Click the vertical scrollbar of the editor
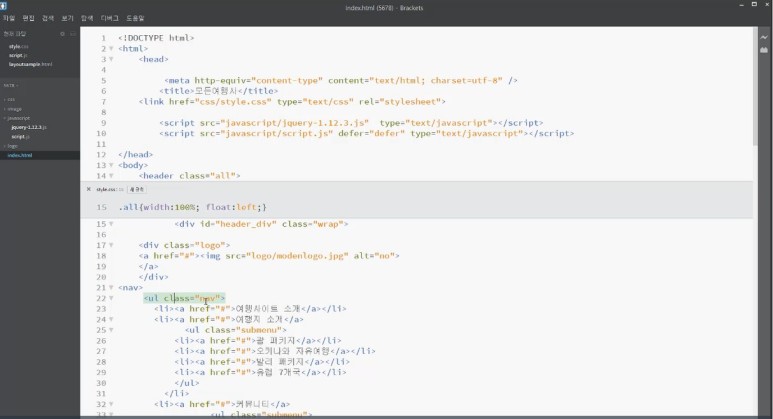The image size is (773, 419). (x=755, y=86)
